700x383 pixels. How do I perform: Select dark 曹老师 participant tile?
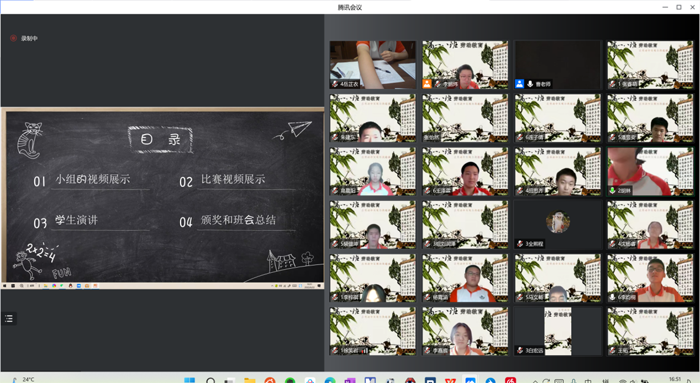pyautogui.click(x=558, y=65)
